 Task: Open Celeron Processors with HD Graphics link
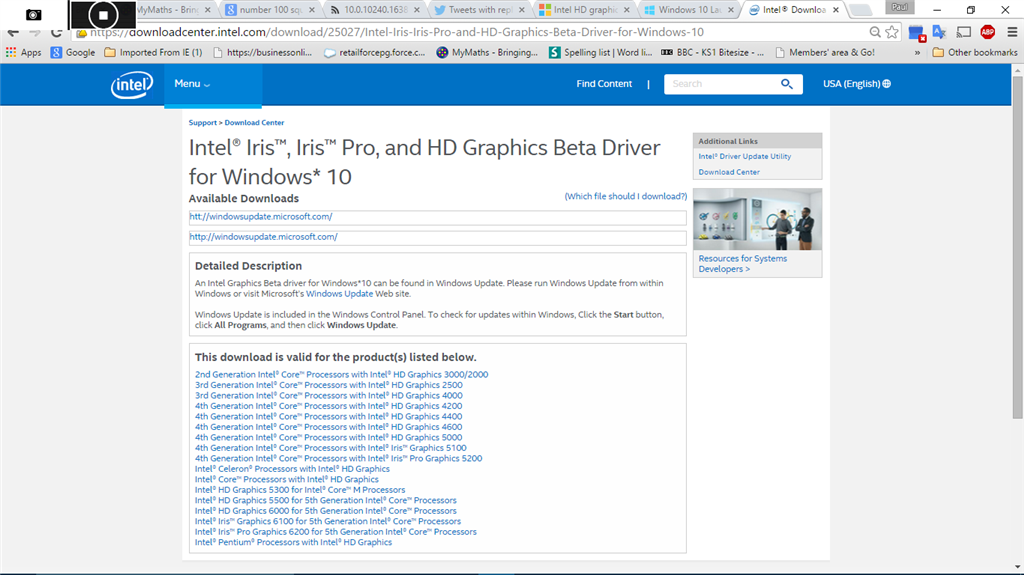pos(292,468)
